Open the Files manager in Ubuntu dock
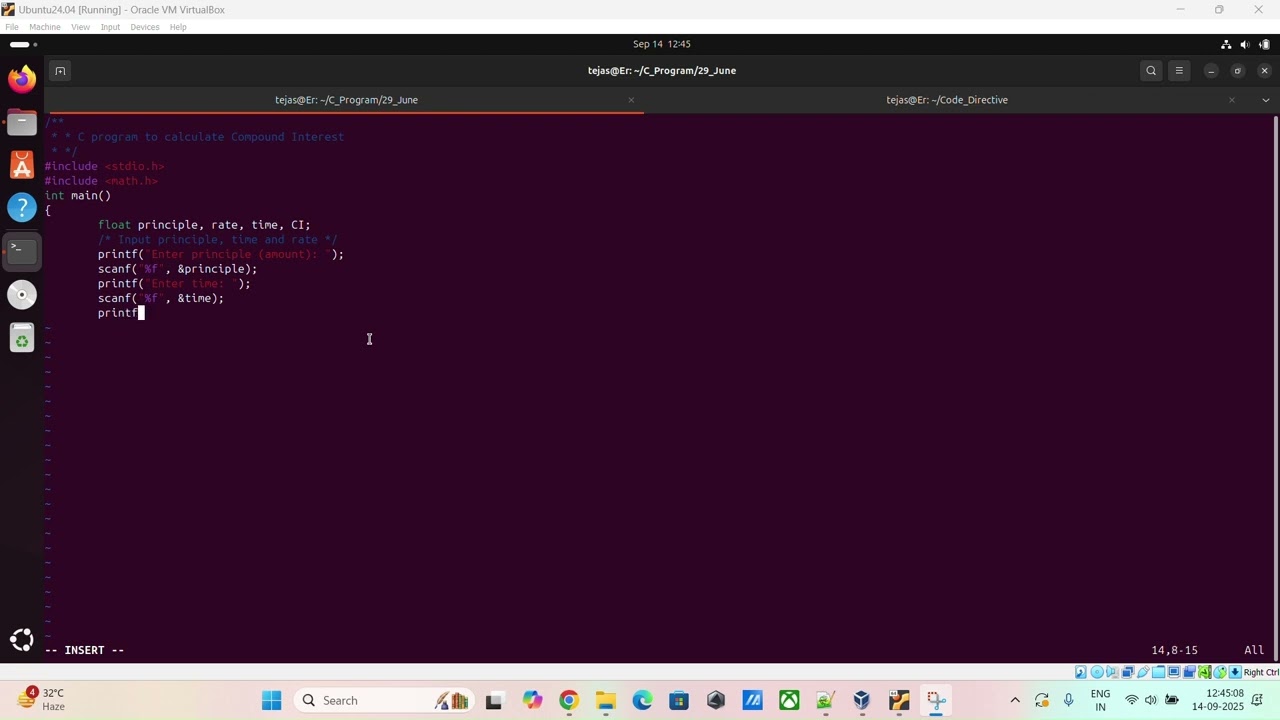The image size is (1280, 720). (22, 122)
